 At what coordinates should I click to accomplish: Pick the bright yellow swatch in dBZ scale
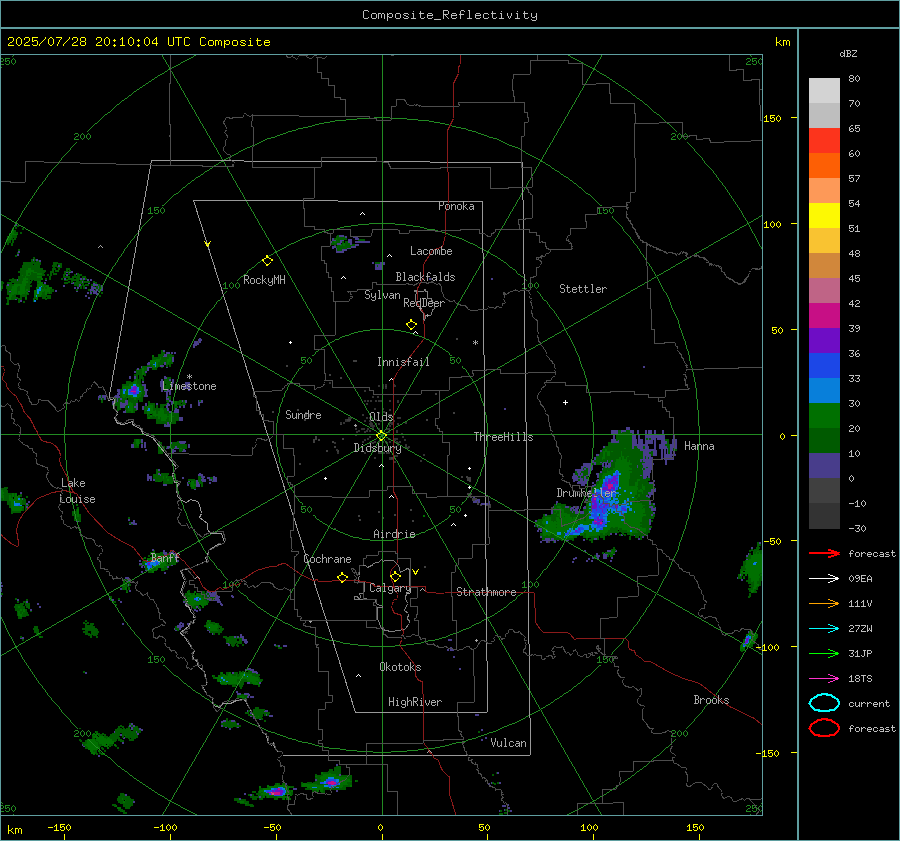tap(824, 215)
